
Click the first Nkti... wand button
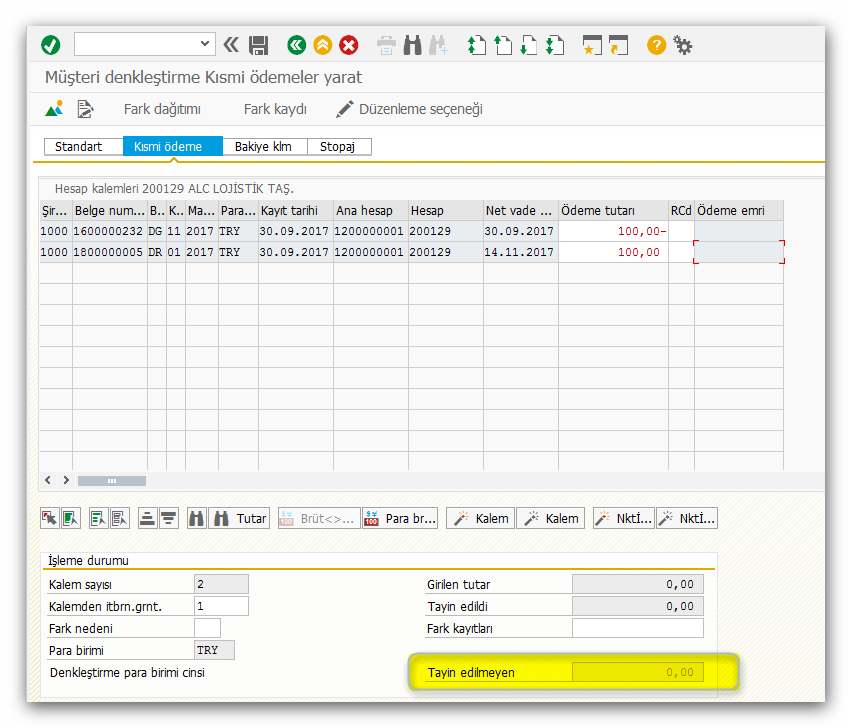(x=624, y=518)
